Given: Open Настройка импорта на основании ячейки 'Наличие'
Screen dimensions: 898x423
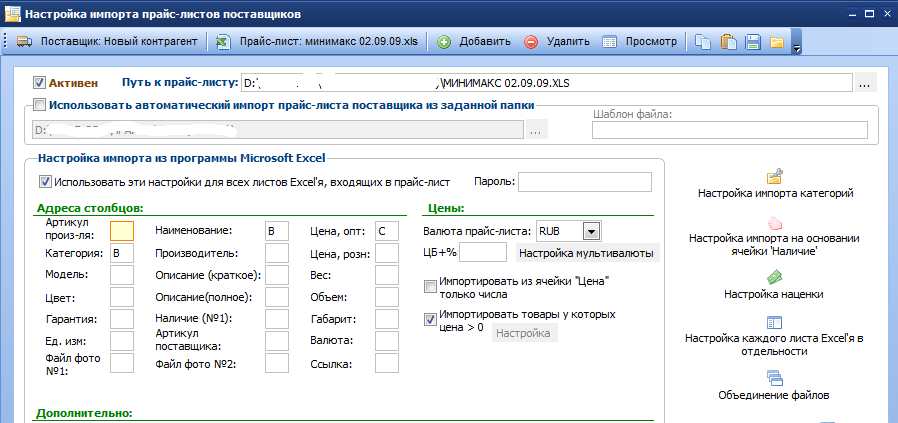Looking at the screenshot, I should [774, 244].
